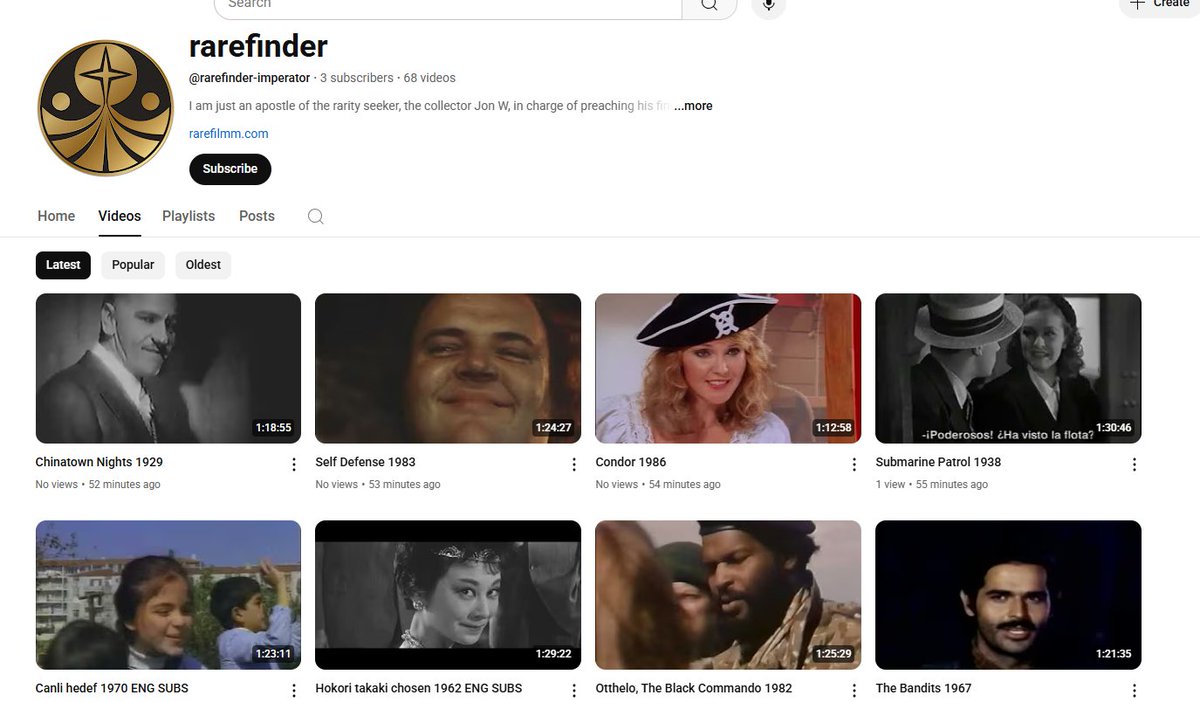This screenshot has width=1200, height=702.
Task: Open options menu for Chinatown Nights 1929
Action: tap(294, 464)
